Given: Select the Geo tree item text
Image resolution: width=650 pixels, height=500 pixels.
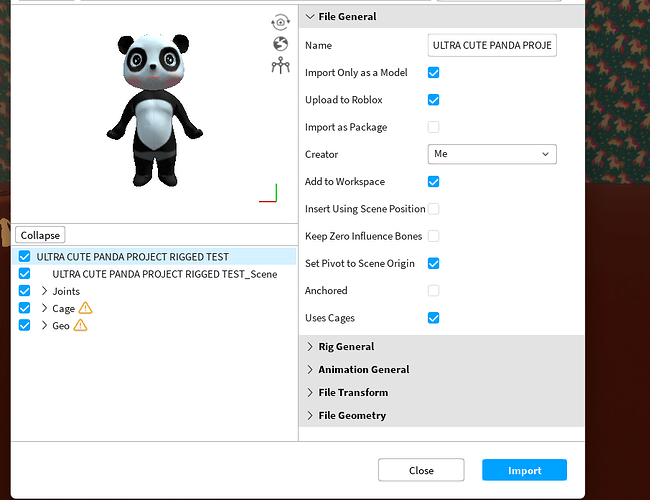Looking at the screenshot, I should click(61, 326).
